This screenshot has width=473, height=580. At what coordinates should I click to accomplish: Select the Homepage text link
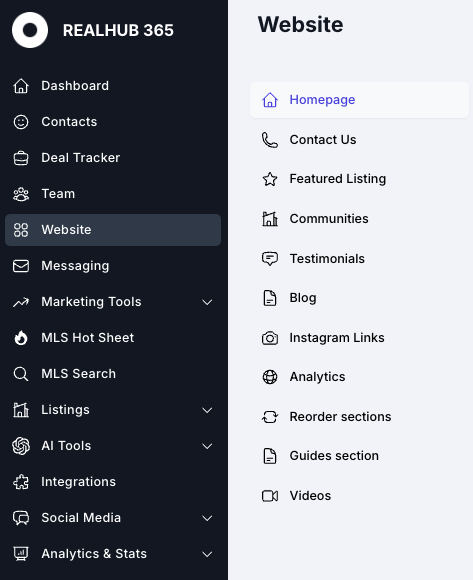point(322,100)
